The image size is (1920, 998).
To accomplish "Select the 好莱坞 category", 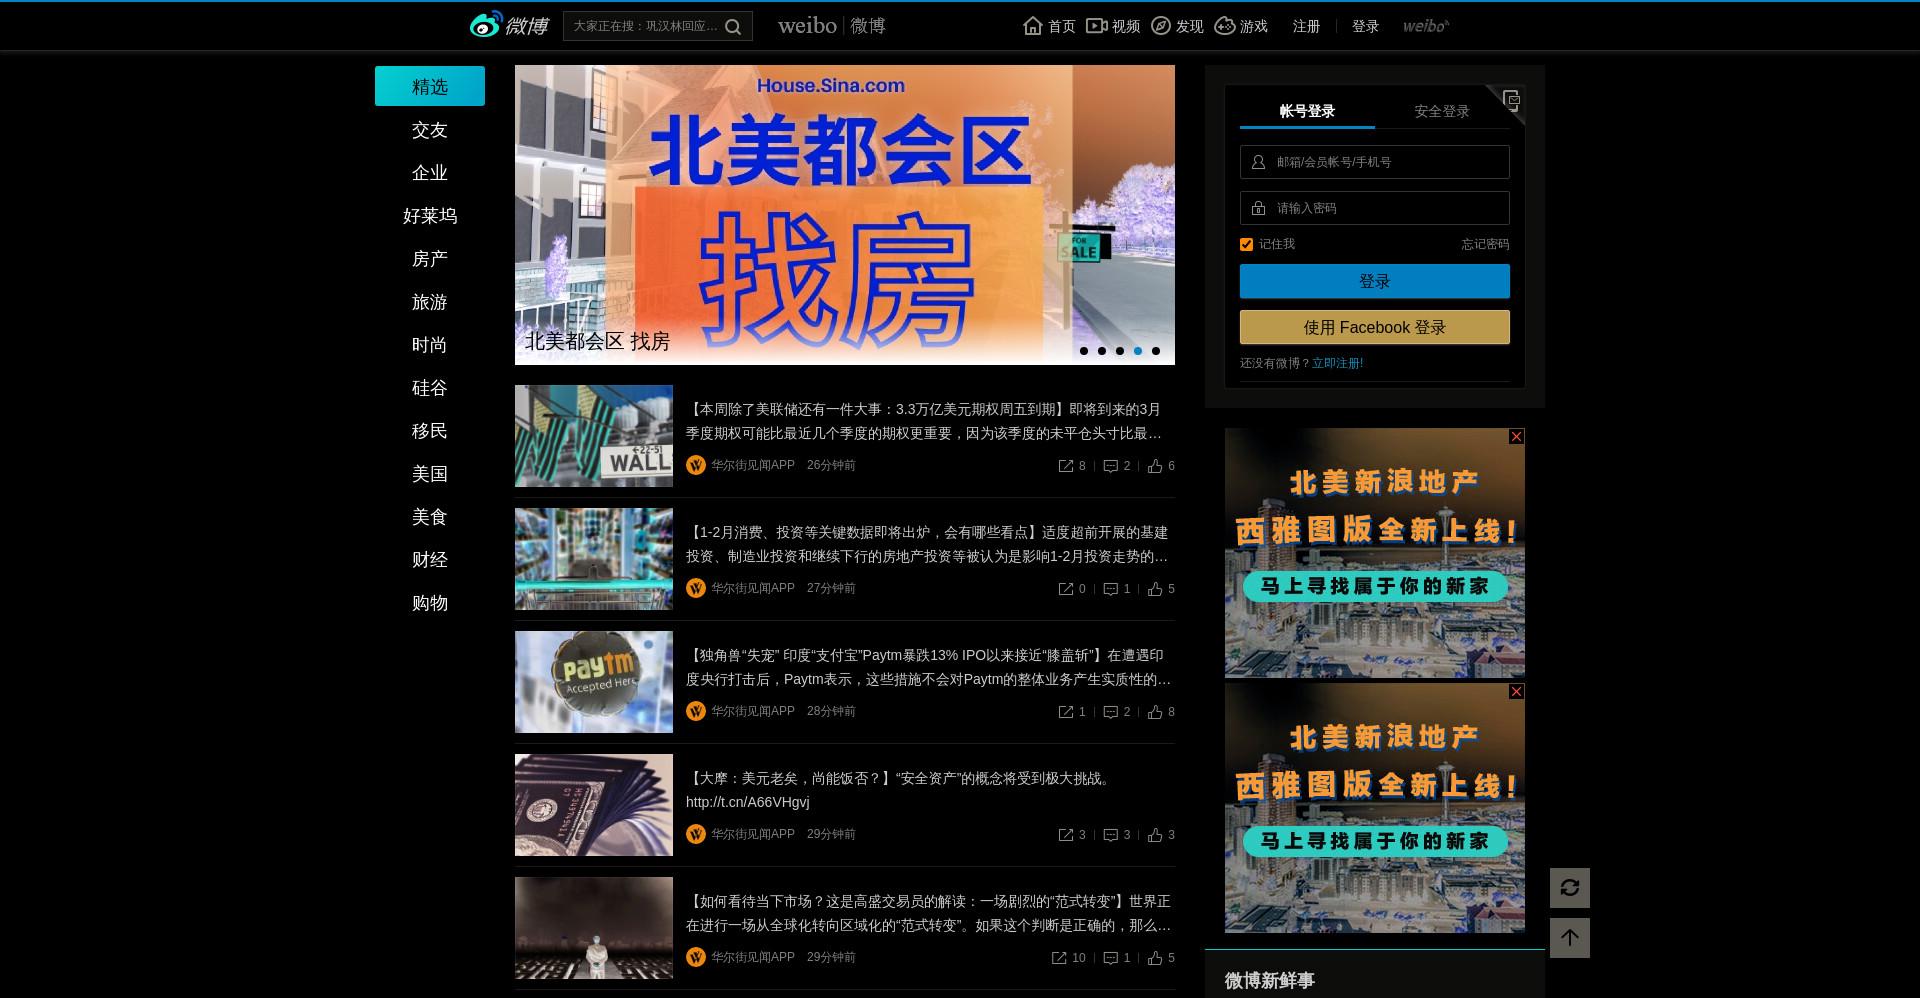I will [x=430, y=216].
